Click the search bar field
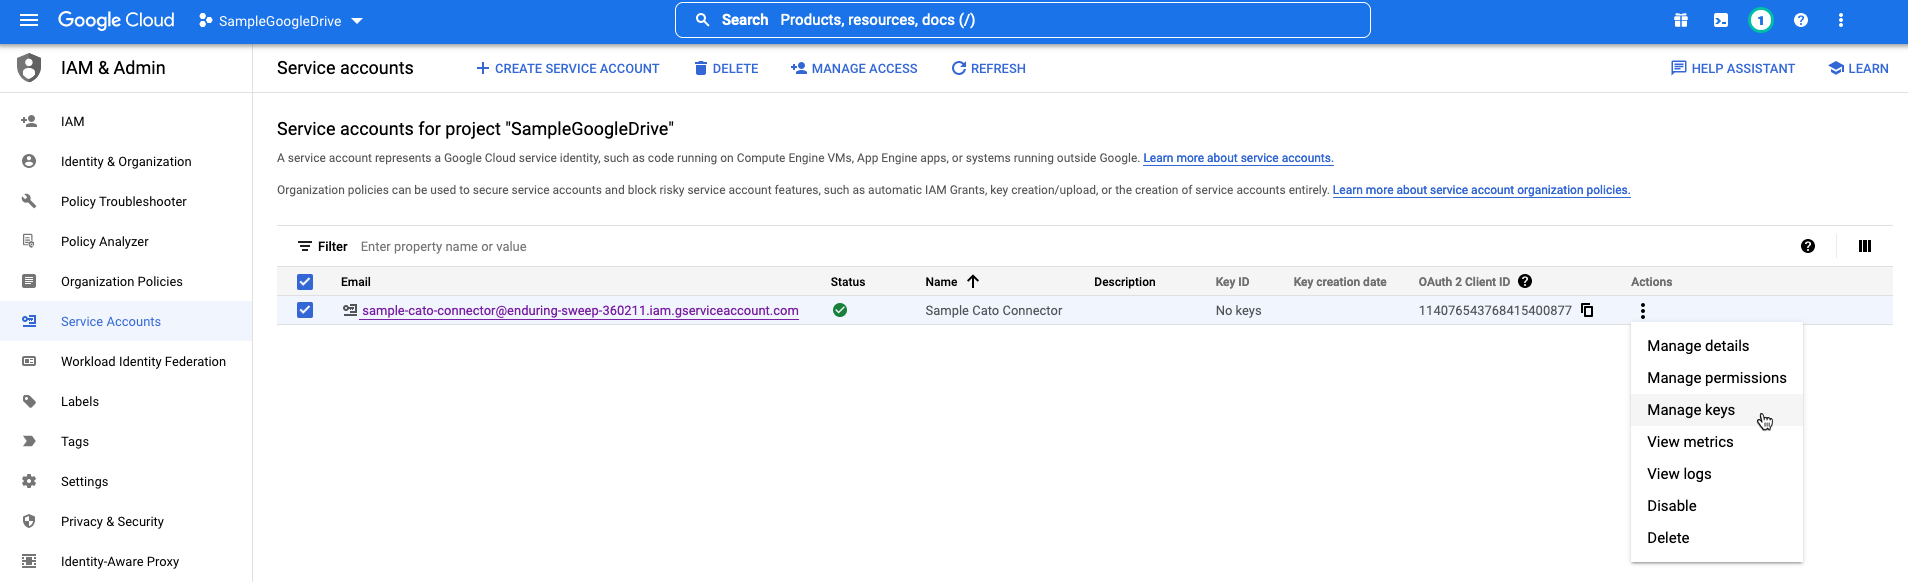The image size is (1908, 582). point(1022,20)
